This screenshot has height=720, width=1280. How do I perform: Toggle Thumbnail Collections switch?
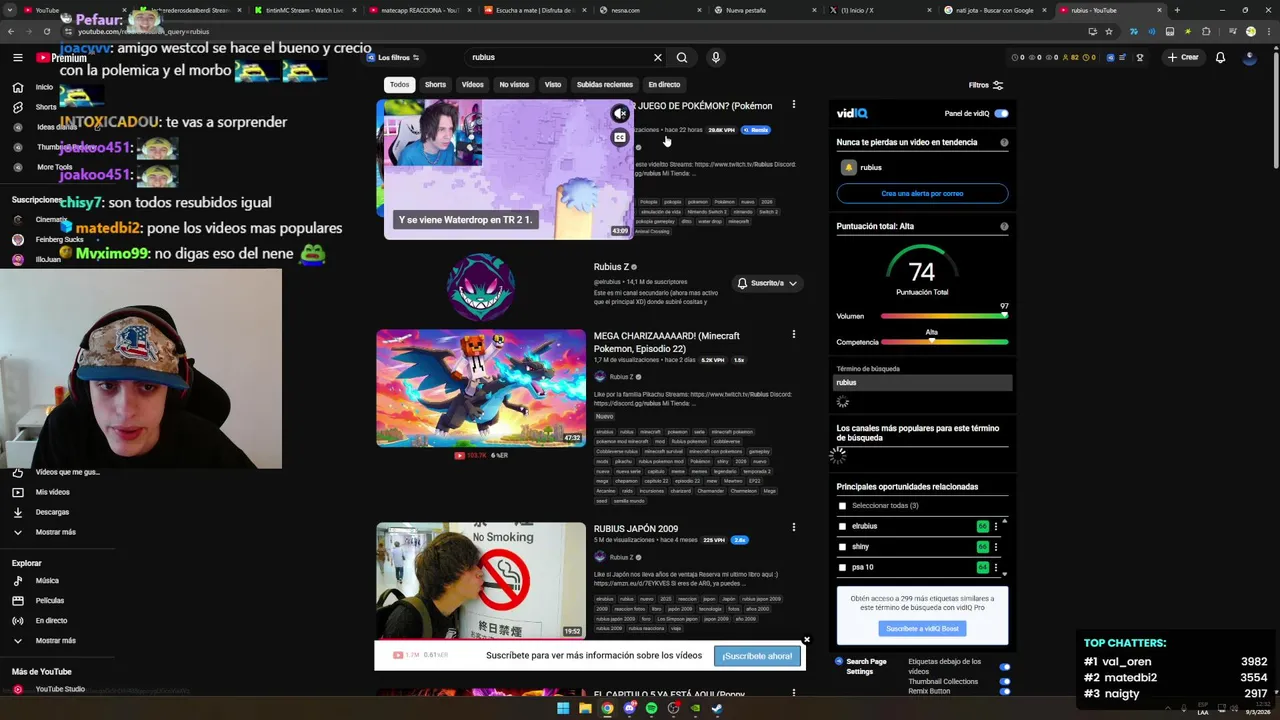tap(1004, 681)
